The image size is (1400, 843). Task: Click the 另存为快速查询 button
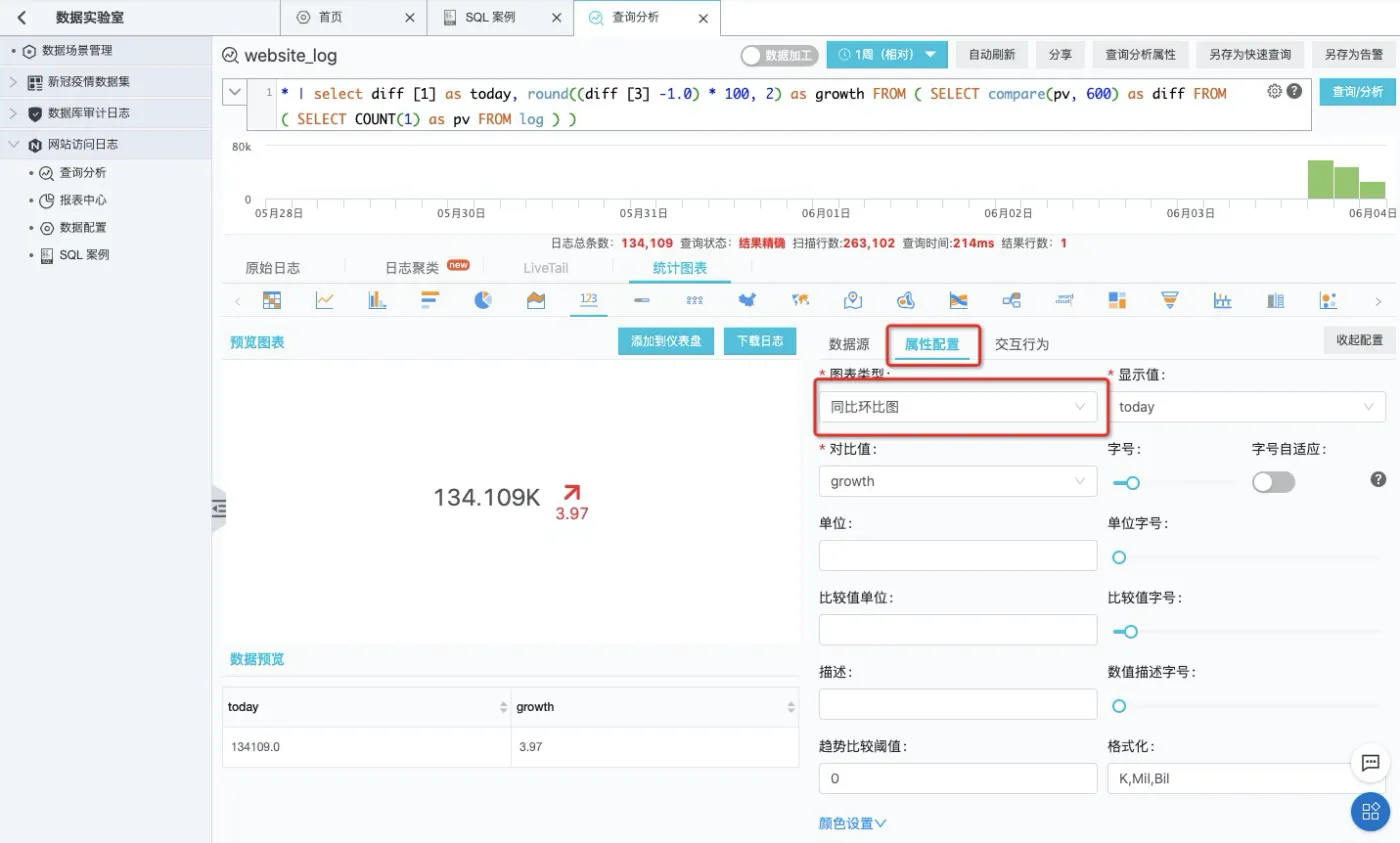1249,55
